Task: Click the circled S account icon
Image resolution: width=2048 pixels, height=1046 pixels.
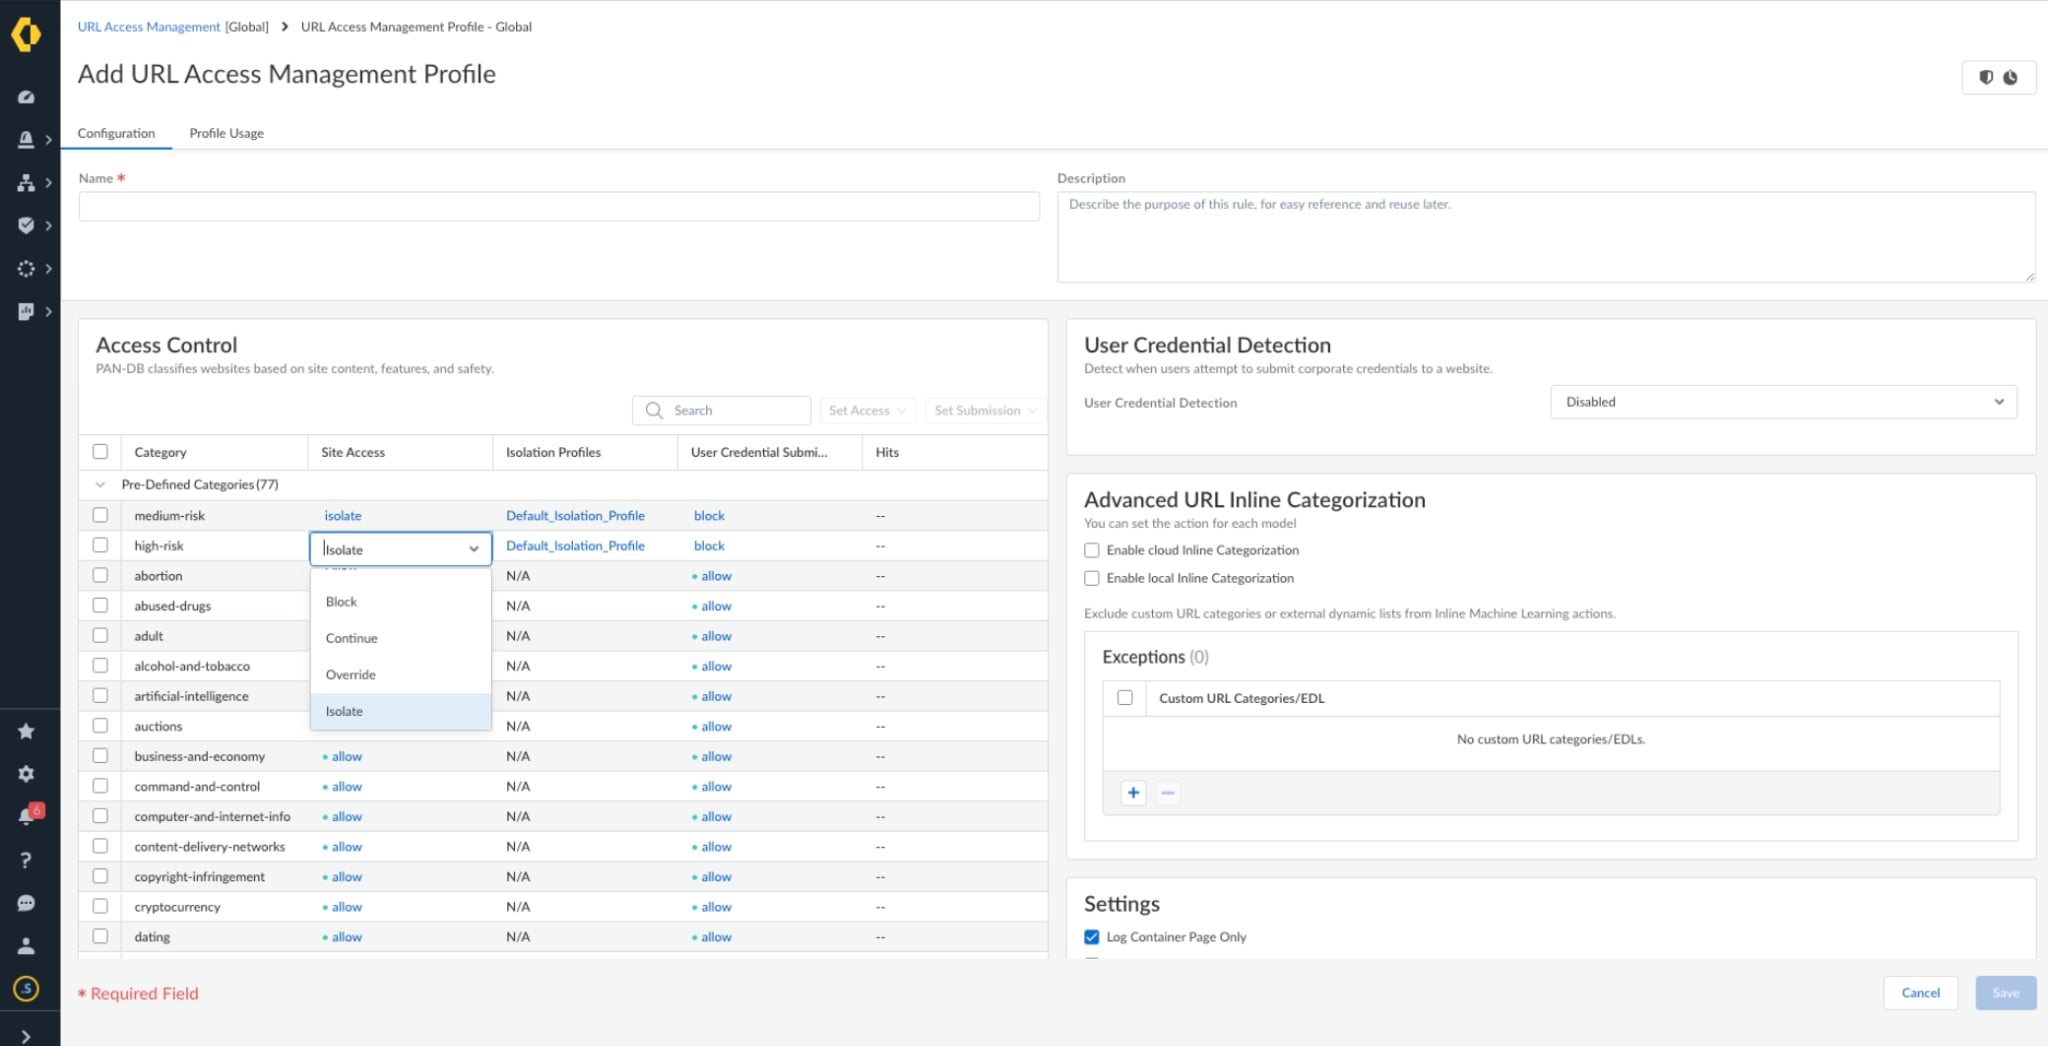Action: tap(26, 989)
